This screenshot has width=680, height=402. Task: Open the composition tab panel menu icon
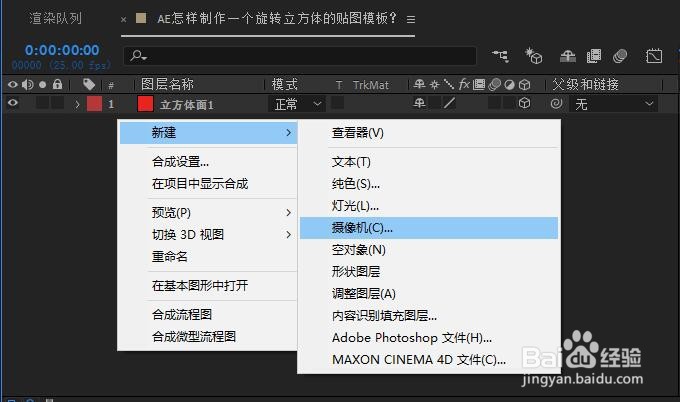411,19
